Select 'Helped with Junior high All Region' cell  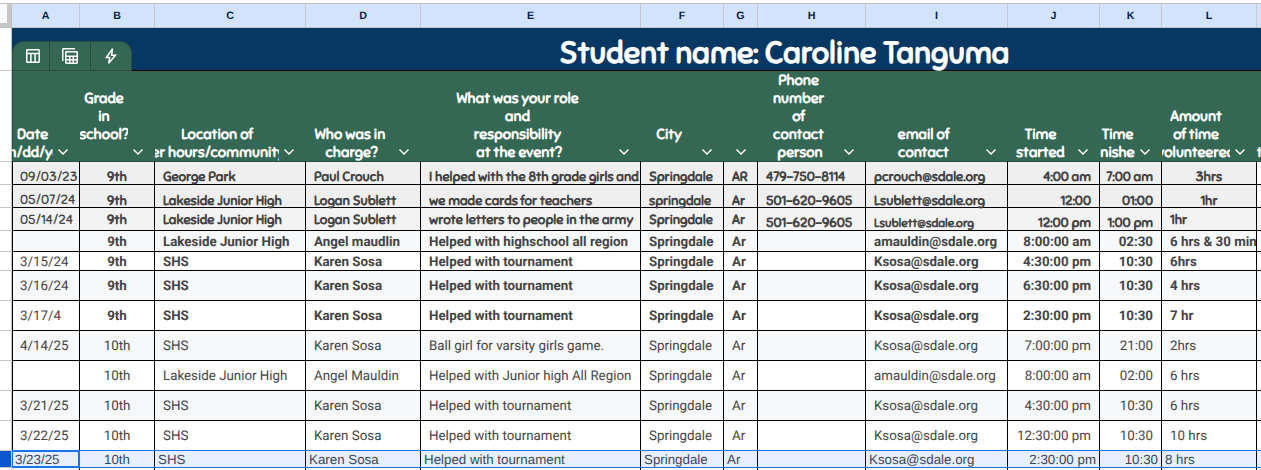(530, 376)
